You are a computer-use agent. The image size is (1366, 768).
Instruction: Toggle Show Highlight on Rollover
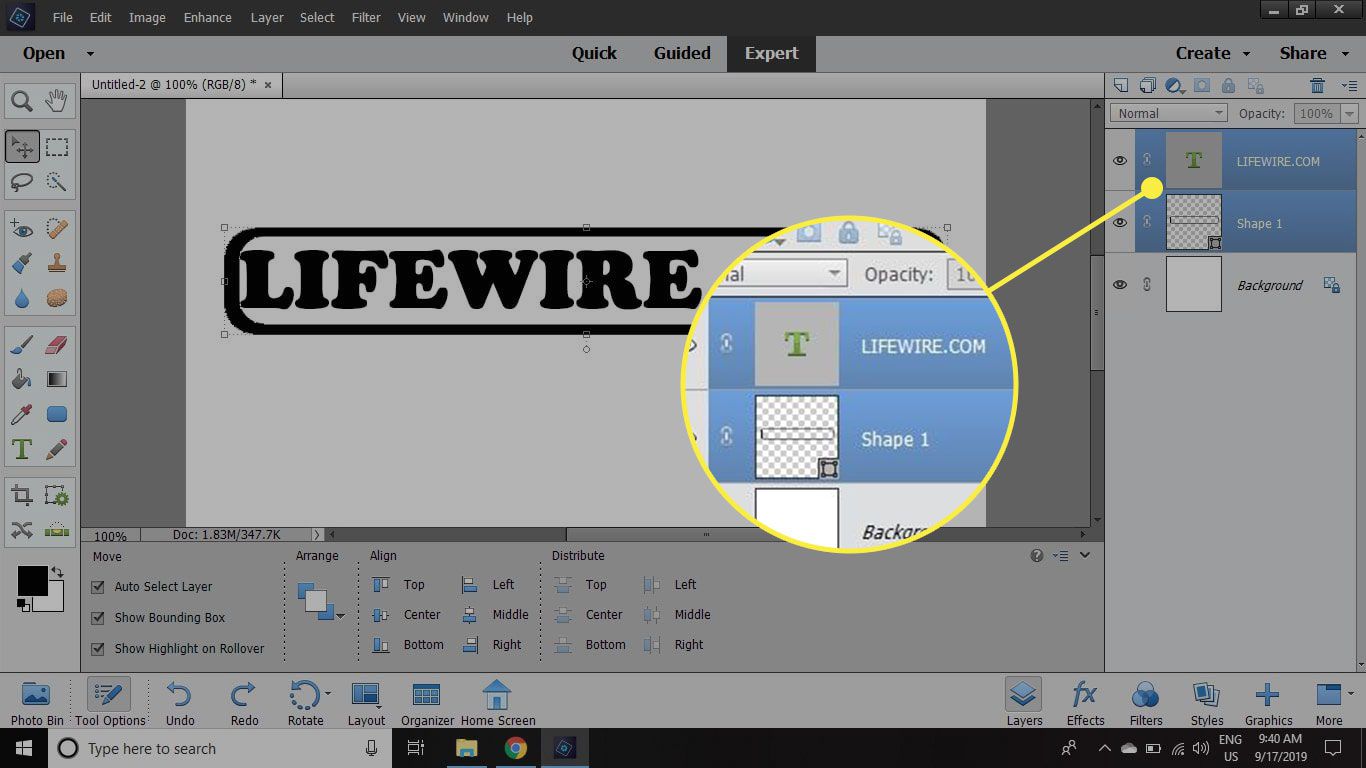98,648
